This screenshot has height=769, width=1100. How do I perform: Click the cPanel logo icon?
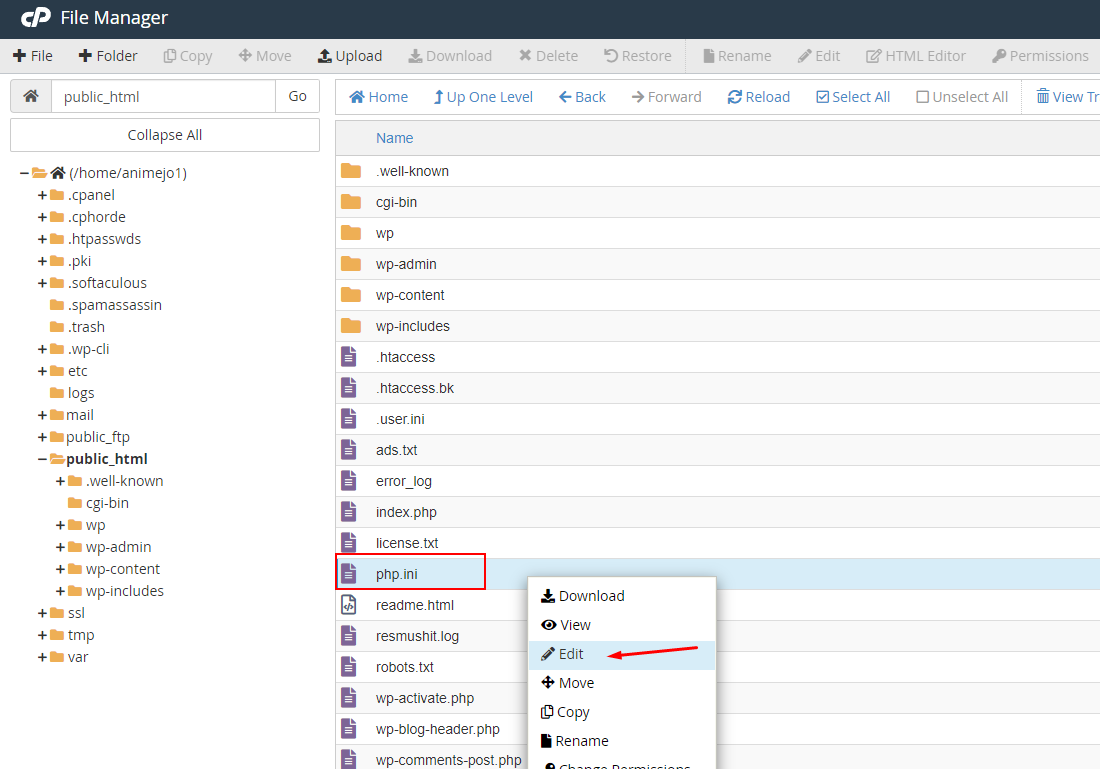click(36, 18)
